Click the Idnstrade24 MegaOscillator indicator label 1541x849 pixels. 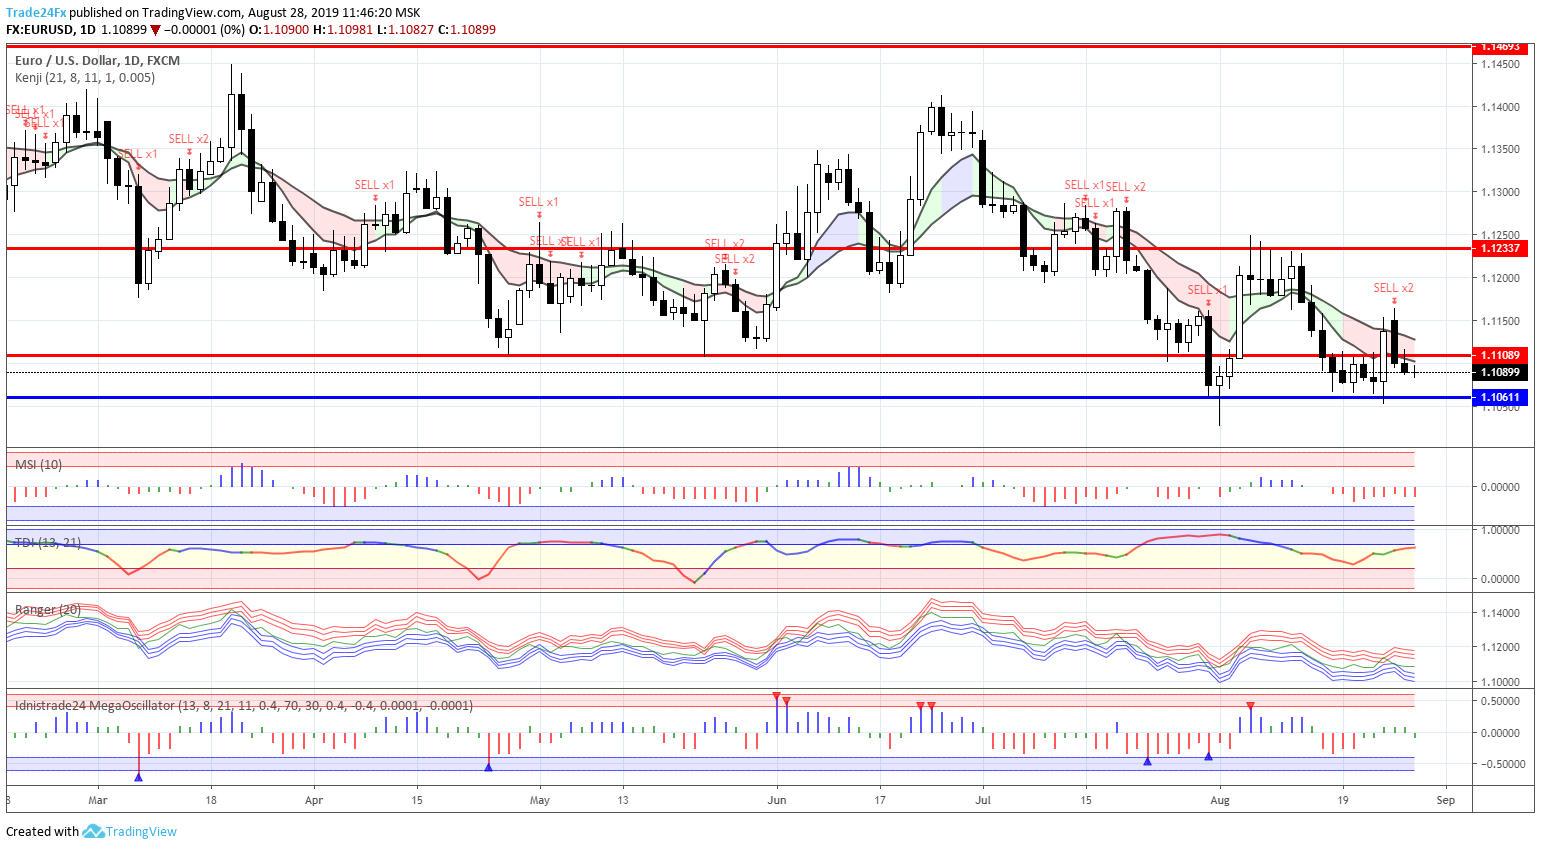point(244,705)
